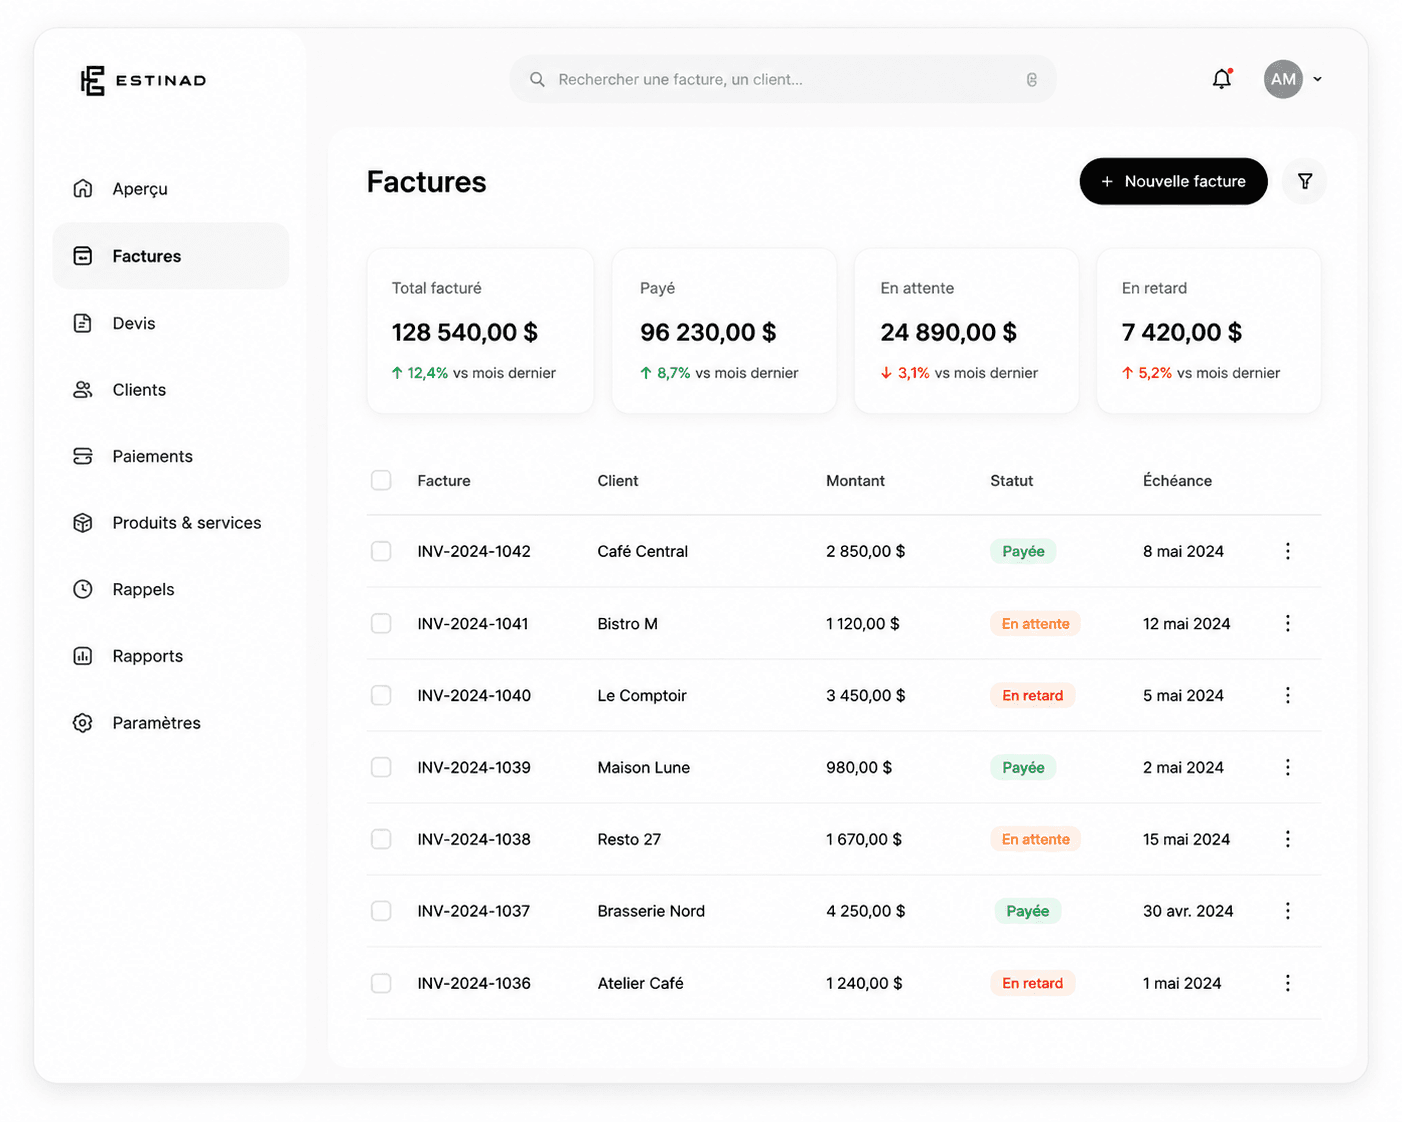Check the INV-2024-1036 row checkbox

tap(381, 983)
